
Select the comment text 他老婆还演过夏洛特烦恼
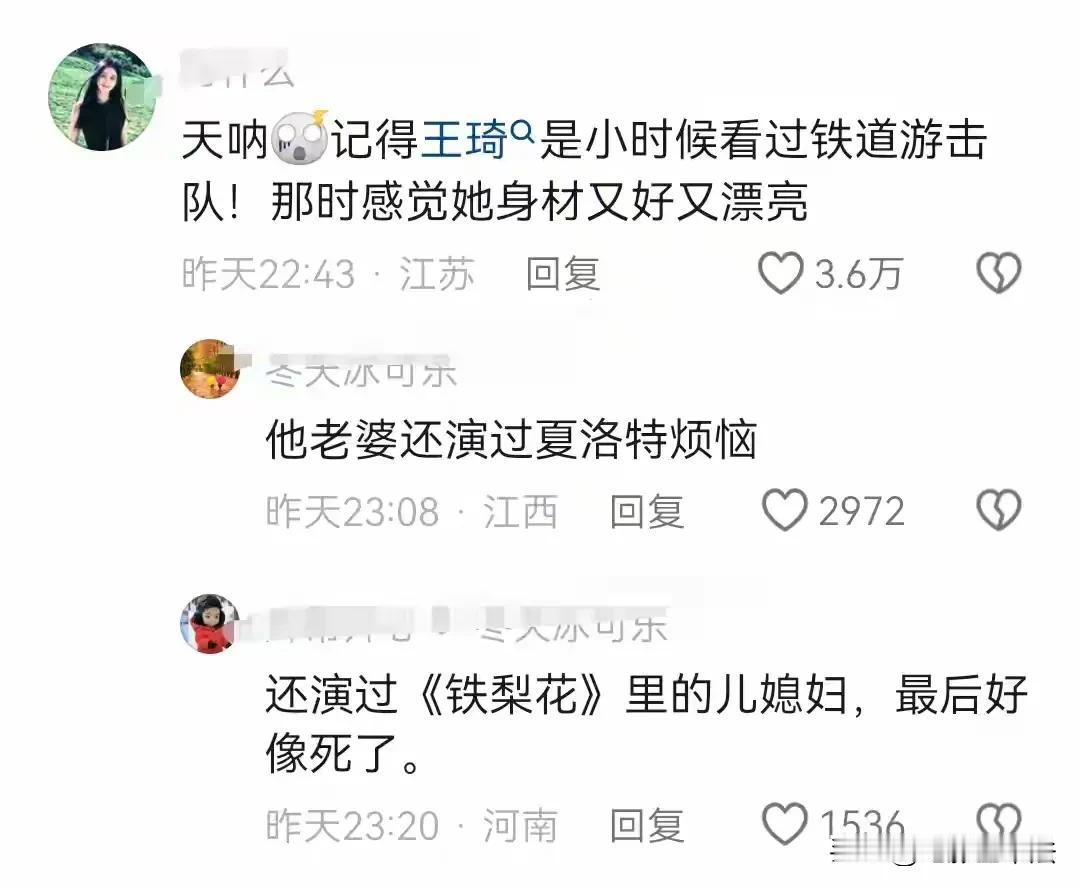point(511,439)
